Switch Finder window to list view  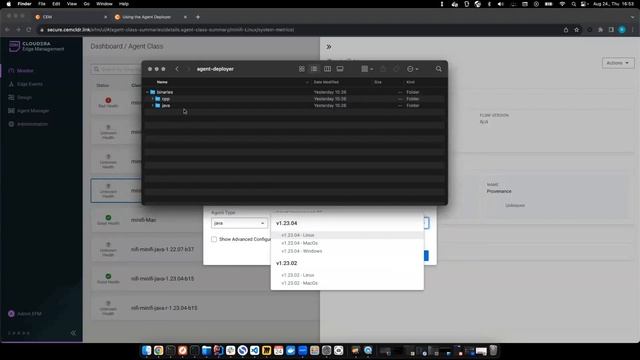314,69
